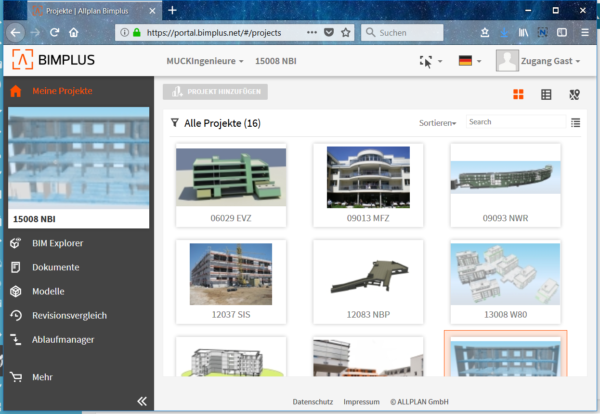Expand the Zugang Gast user menu
The height and width of the screenshot is (414, 600).
pos(541,61)
